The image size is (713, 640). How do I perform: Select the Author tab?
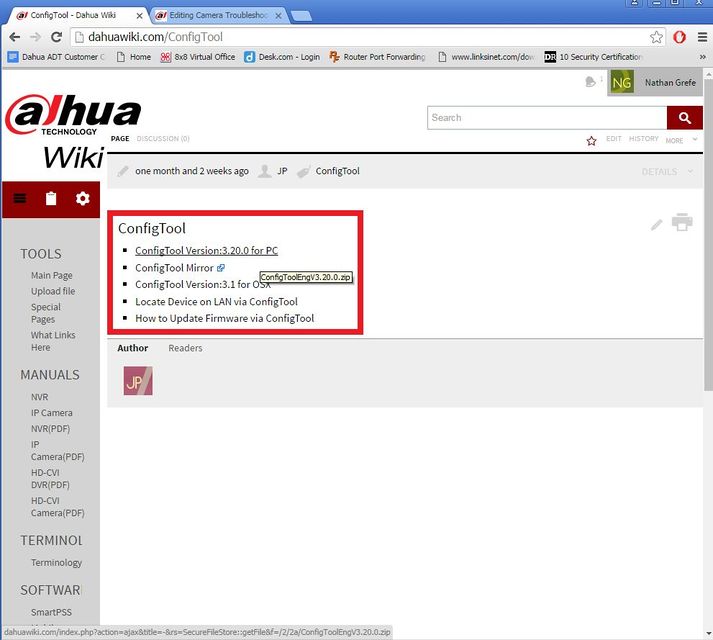pyautogui.click(x=133, y=348)
